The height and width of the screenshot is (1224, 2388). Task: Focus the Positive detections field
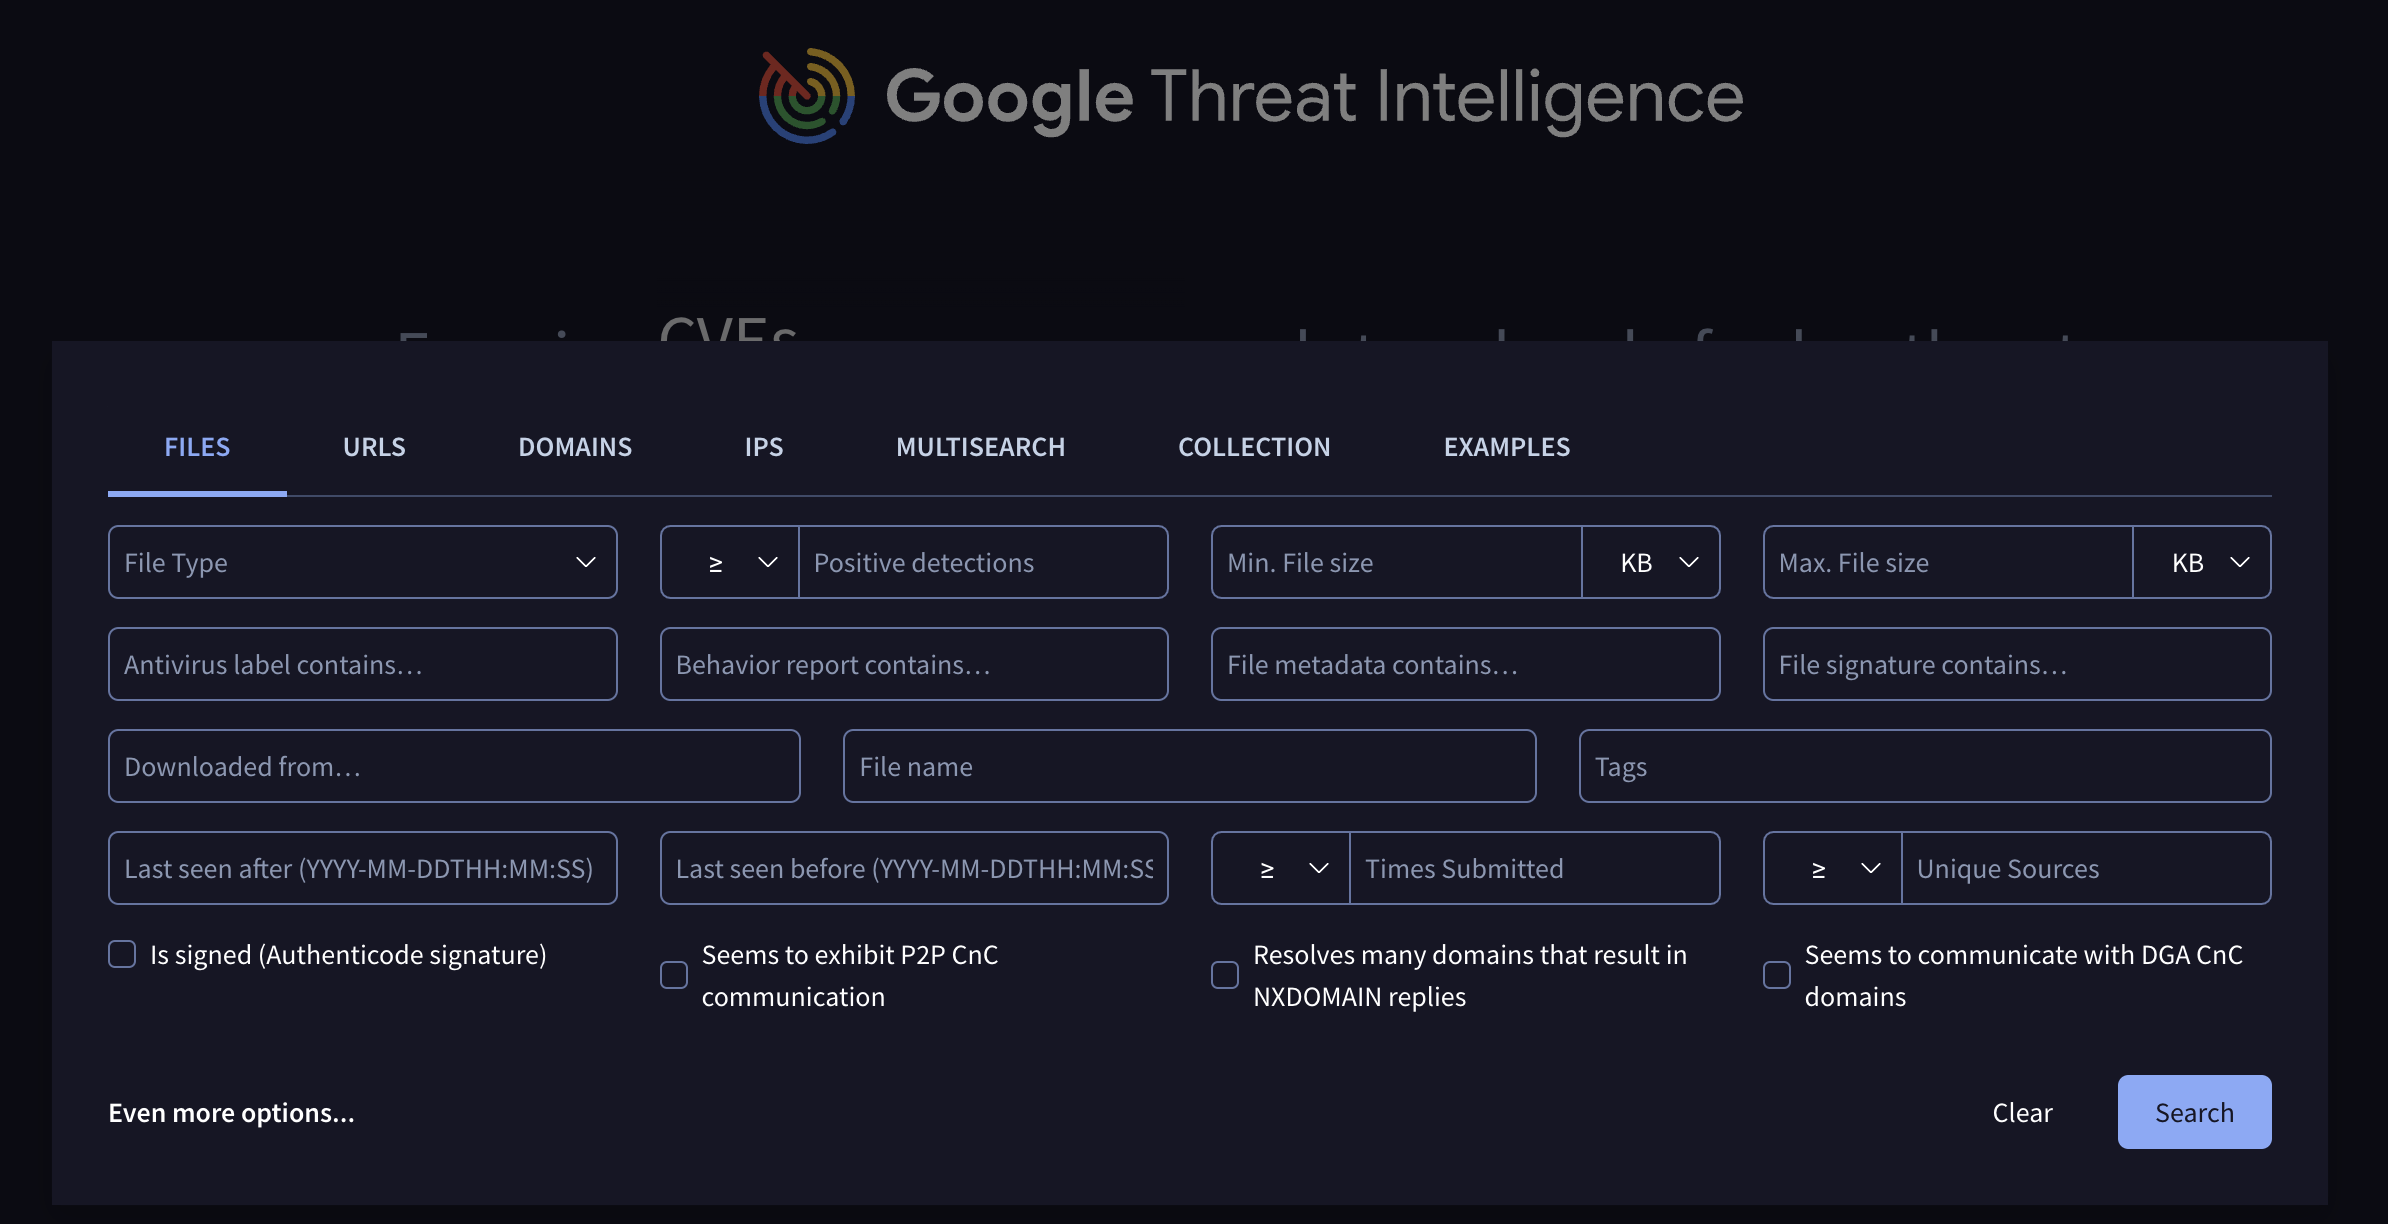(x=983, y=562)
